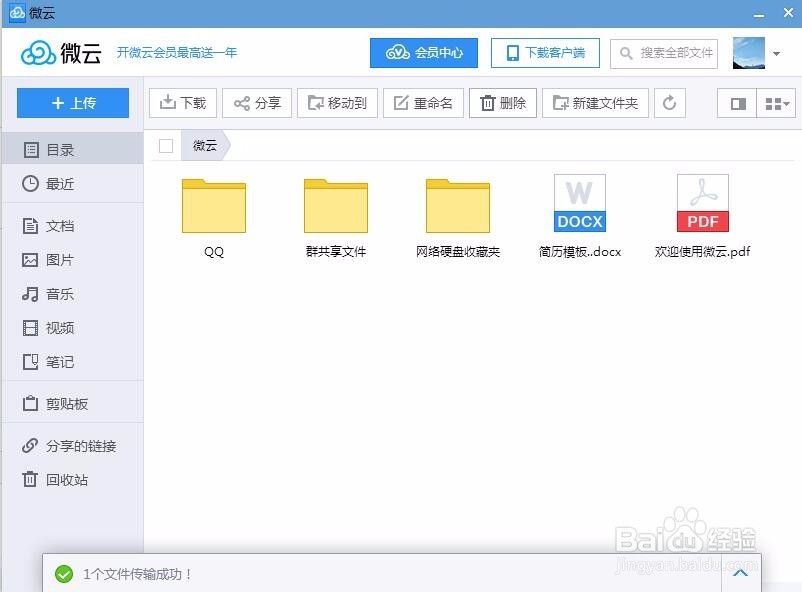802x592 pixels.
Task: Open Shared Links (分享的链接) in sidebar
Action: (73, 446)
